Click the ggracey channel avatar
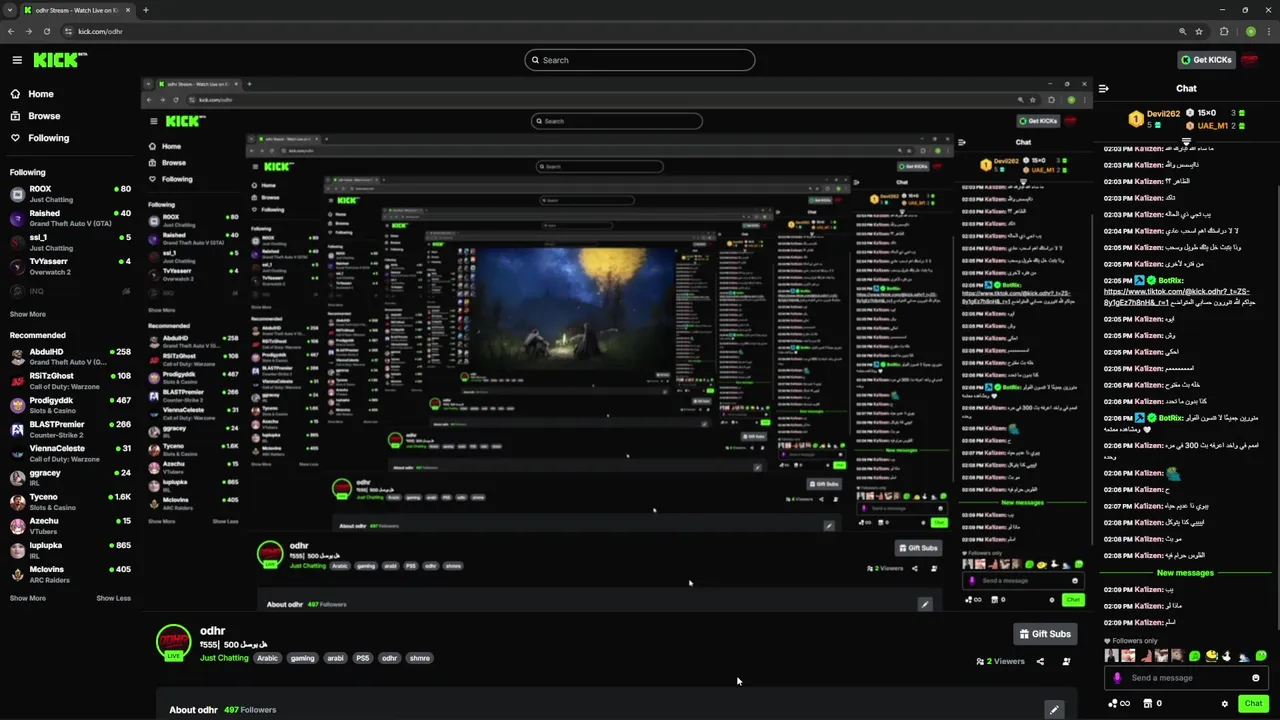The width and height of the screenshot is (1280, 720). [x=18, y=477]
